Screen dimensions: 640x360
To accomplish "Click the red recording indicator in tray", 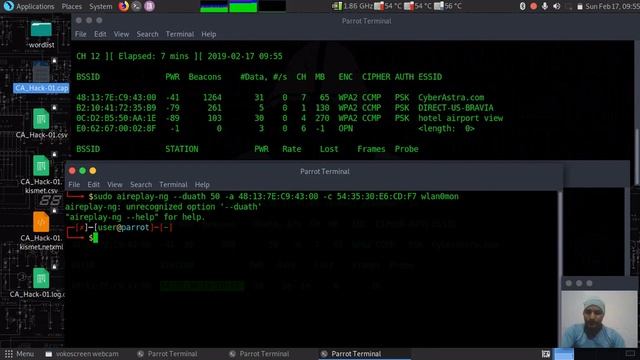I will click(x=533, y=6).
